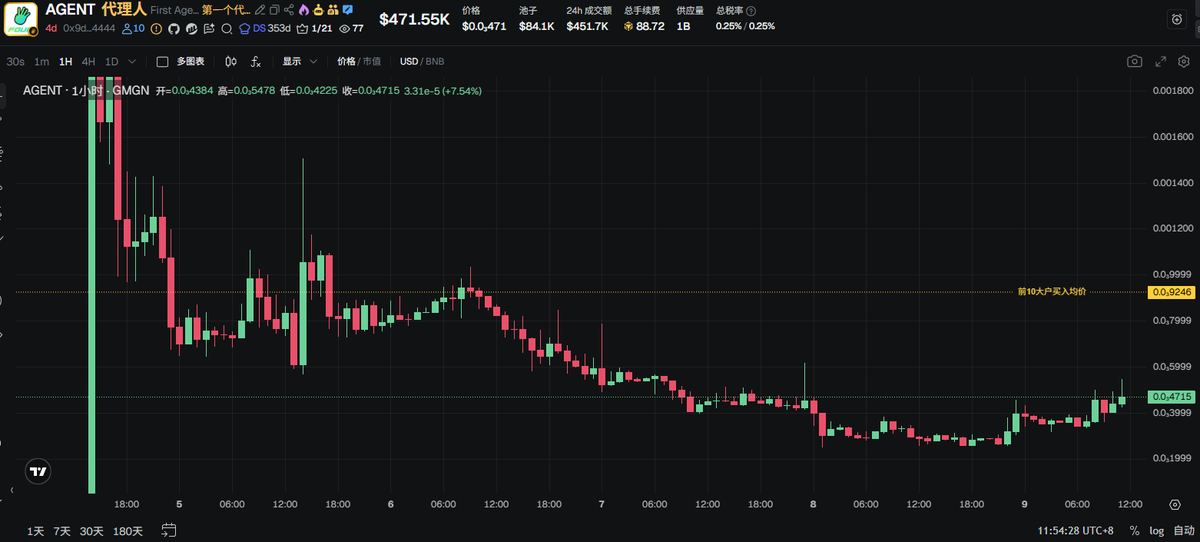Click the 0.0₄9246 top-10 holders average price label
The width and height of the screenshot is (1200, 542).
pyautogui.click(x=1172, y=291)
